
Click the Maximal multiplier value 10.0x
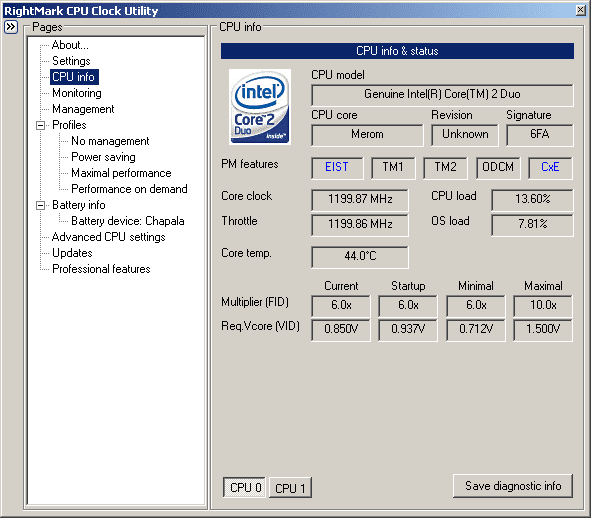[543, 306]
